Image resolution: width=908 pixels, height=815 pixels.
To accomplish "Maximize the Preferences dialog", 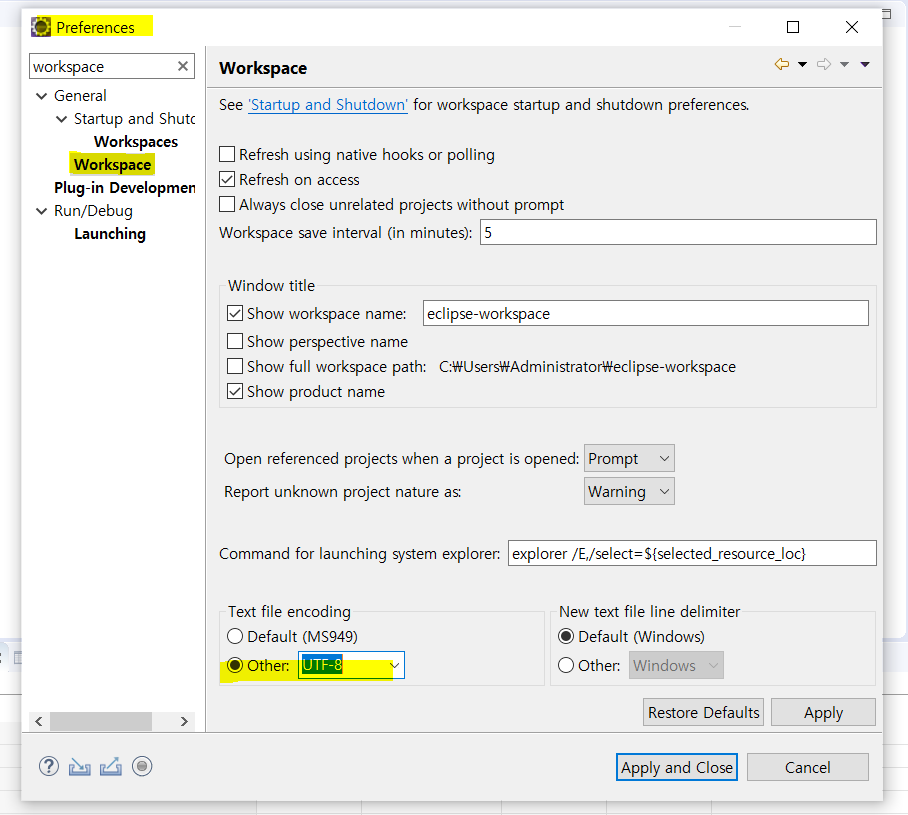I will 793,27.
